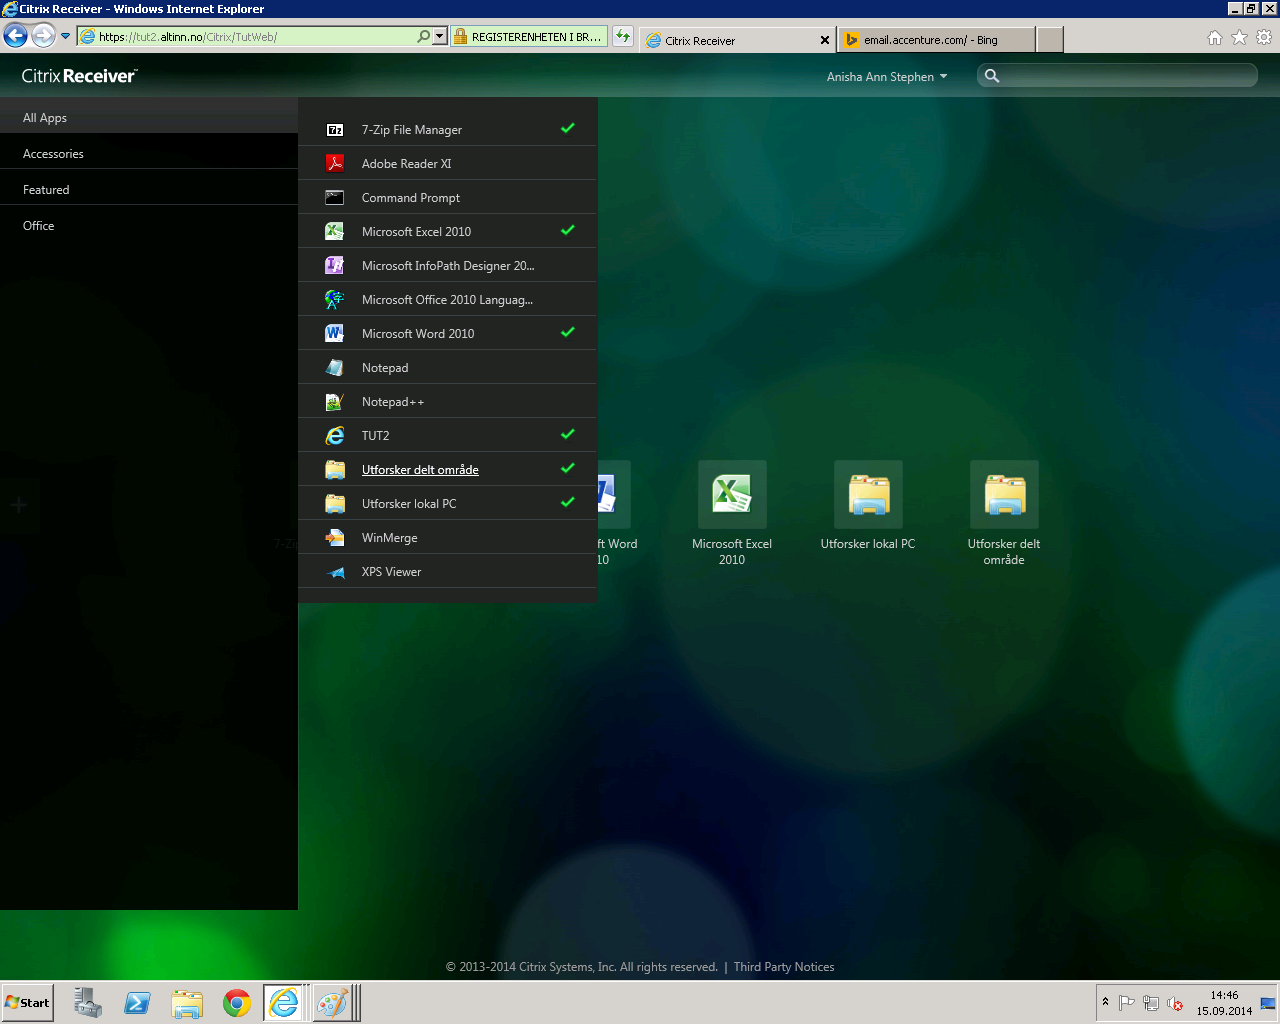Click the refresh button beside address bar
This screenshot has width=1280, height=1024.
[x=623, y=37]
